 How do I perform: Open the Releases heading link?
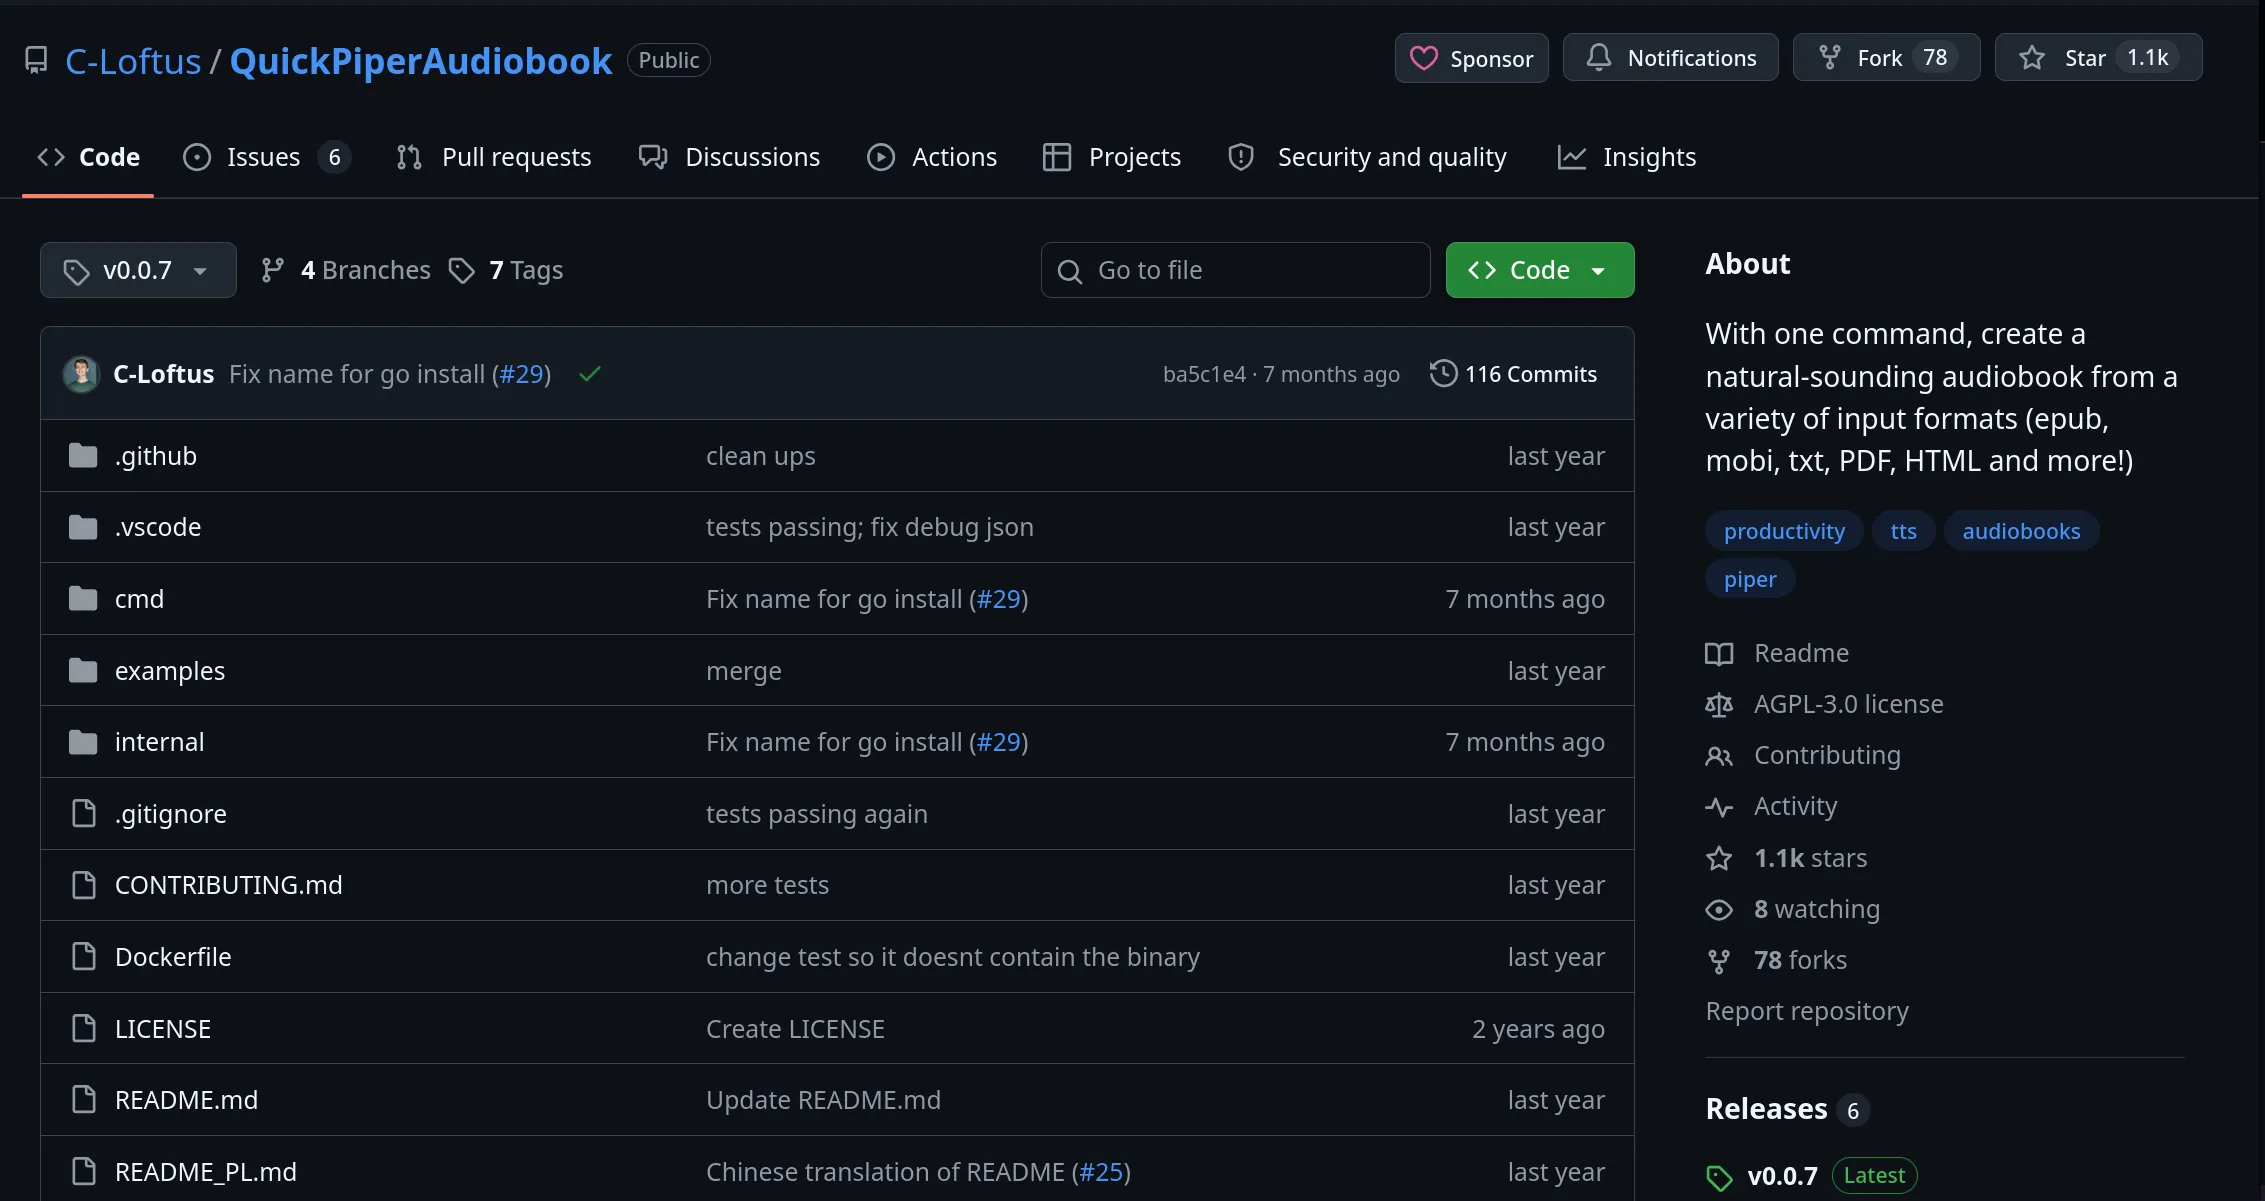[x=1787, y=1109]
